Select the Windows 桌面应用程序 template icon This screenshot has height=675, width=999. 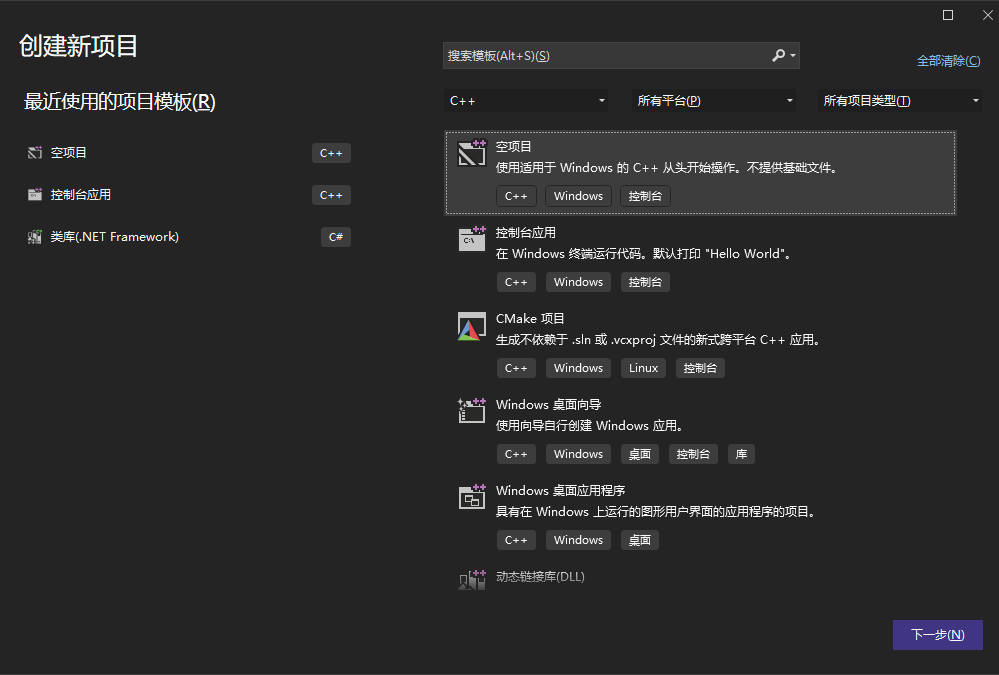(x=471, y=497)
